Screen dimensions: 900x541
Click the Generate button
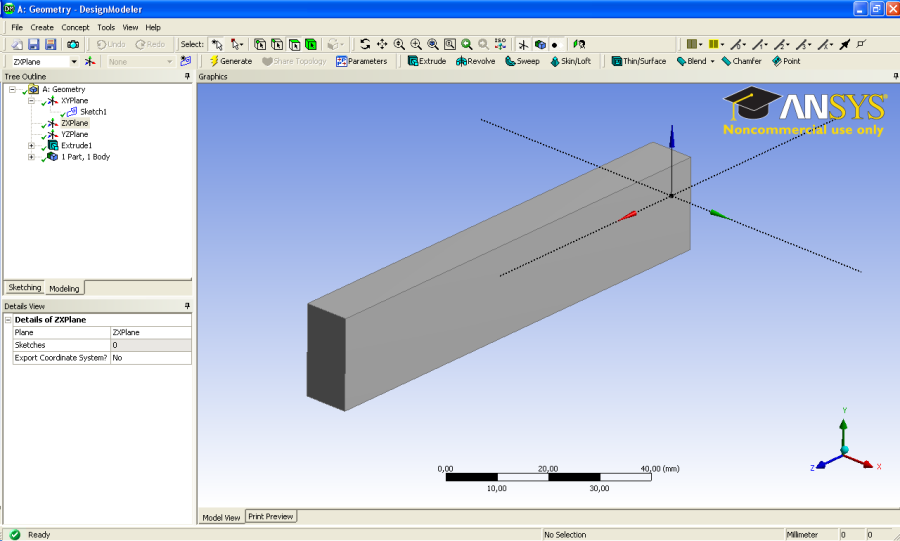point(231,61)
